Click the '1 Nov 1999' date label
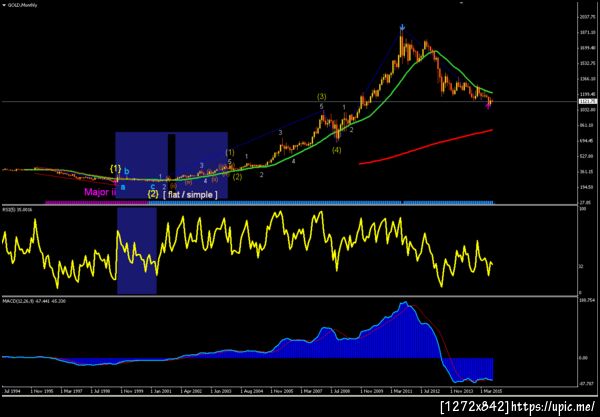 (x=132, y=391)
